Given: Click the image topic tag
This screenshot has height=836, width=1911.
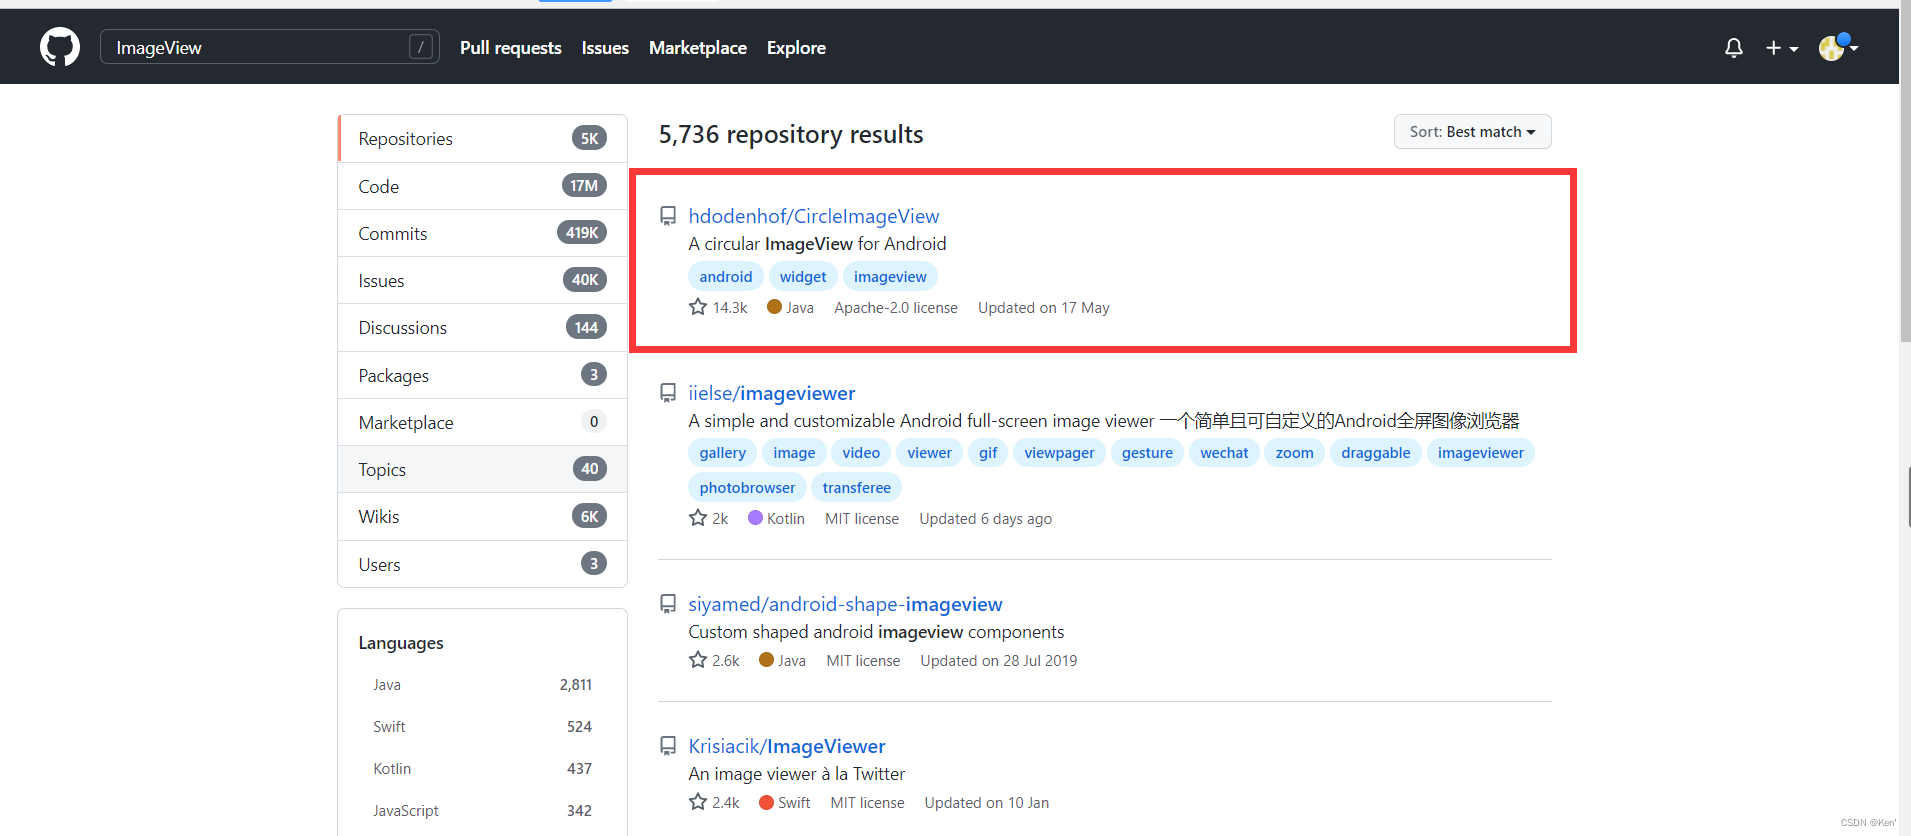Looking at the screenshot, I should tap(794, 453).
